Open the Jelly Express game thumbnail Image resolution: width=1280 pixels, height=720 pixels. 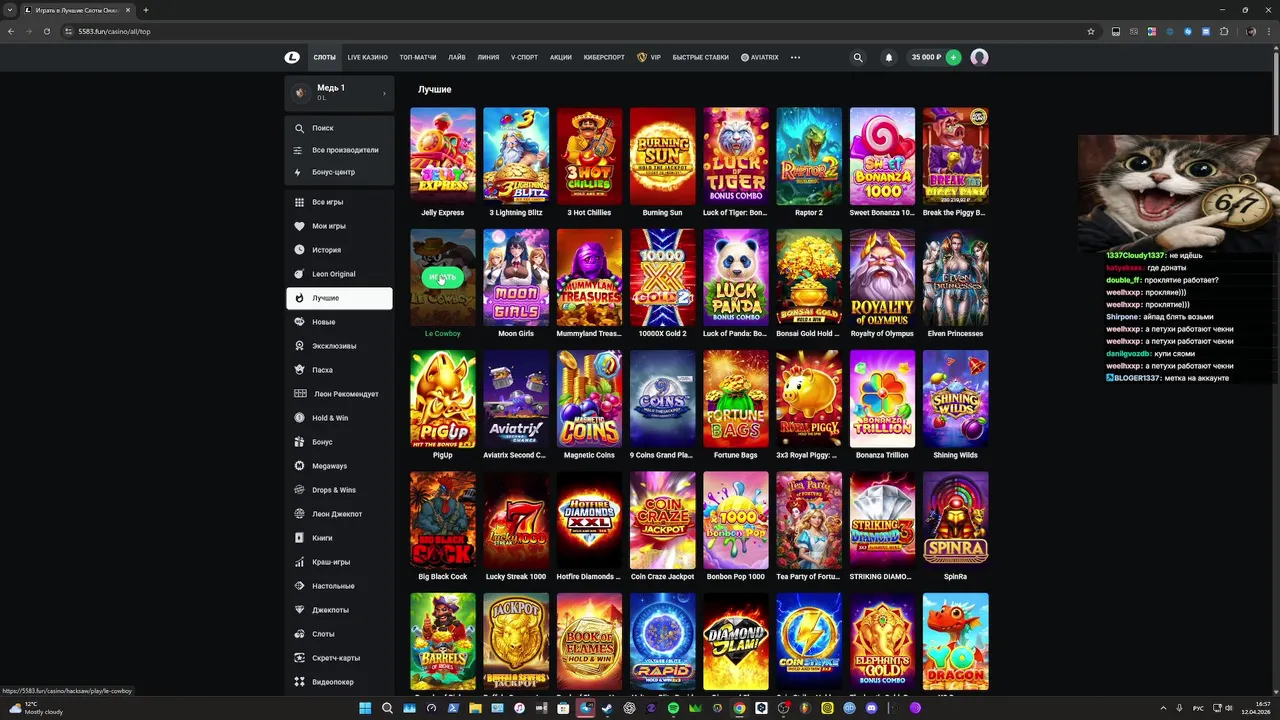[442, 155]
